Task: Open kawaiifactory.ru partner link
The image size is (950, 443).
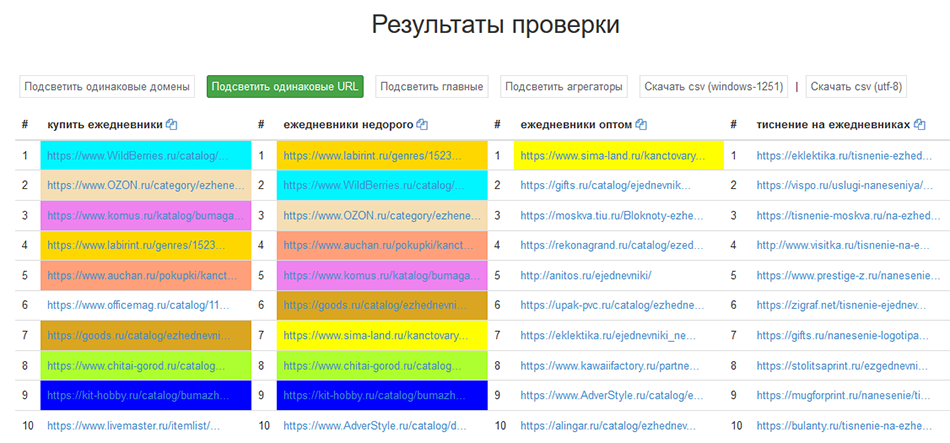Action: 610,365
